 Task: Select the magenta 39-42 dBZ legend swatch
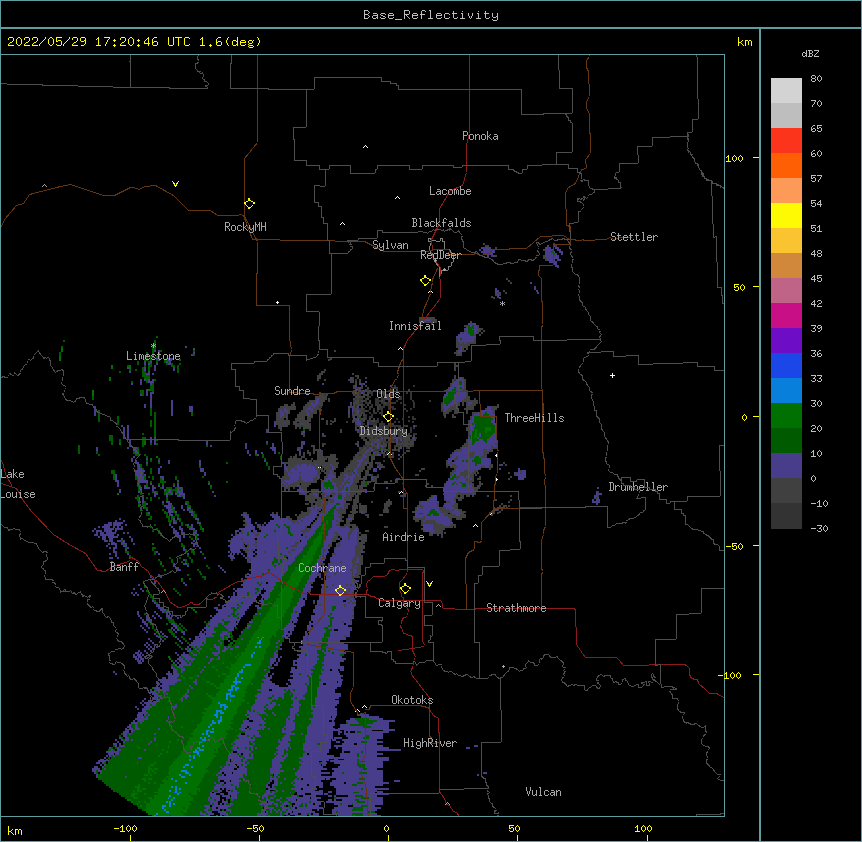[x=786, y=315]
